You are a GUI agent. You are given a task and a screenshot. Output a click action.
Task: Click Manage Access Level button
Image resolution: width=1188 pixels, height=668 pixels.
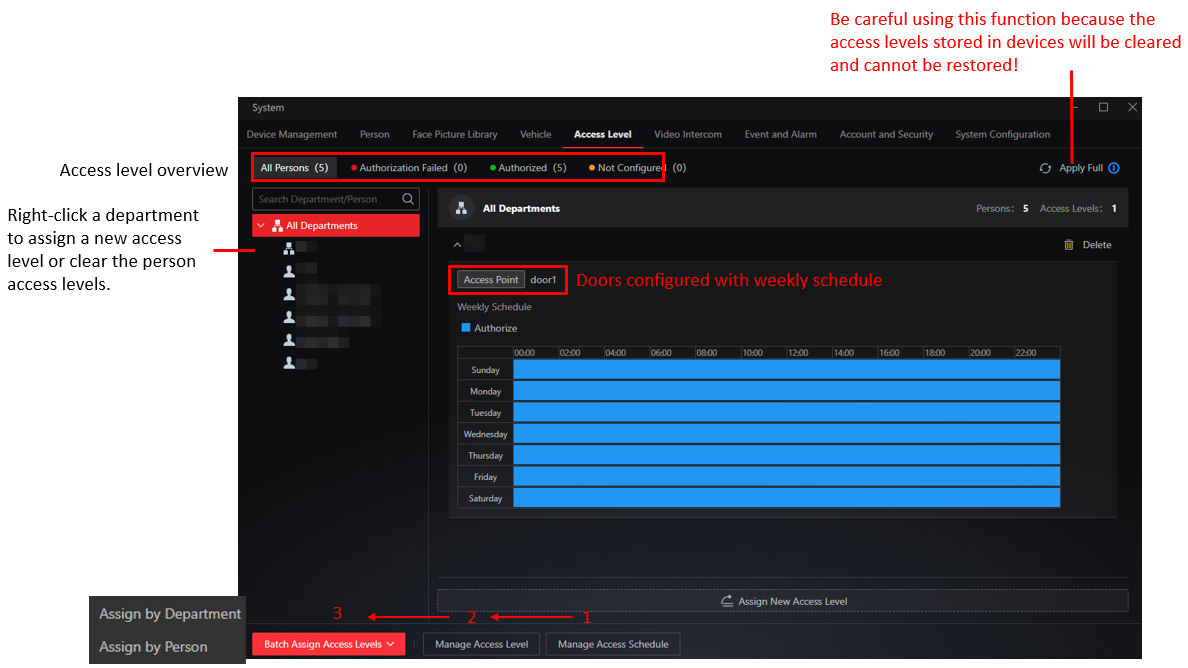[x=481, y=645]
